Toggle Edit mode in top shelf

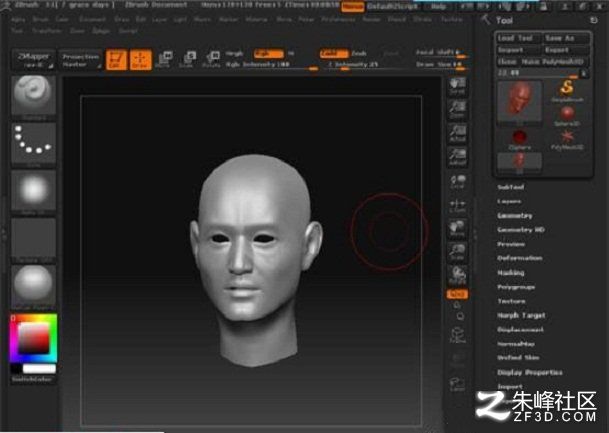click(x=117, y=60)
